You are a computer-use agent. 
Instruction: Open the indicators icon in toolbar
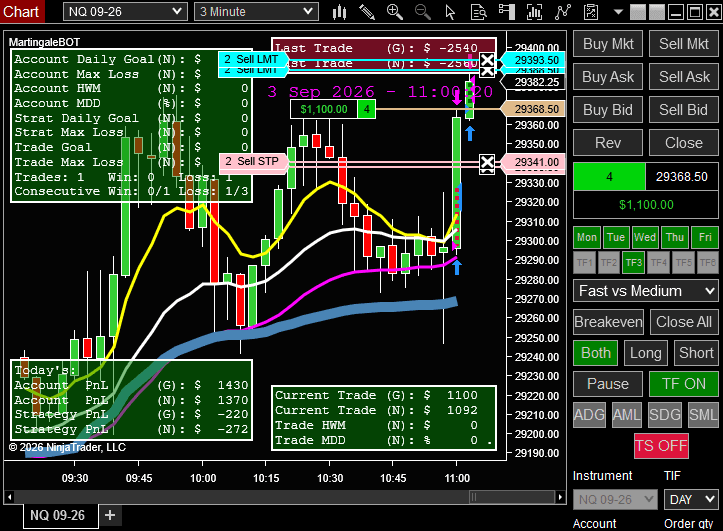pos(534,12)
